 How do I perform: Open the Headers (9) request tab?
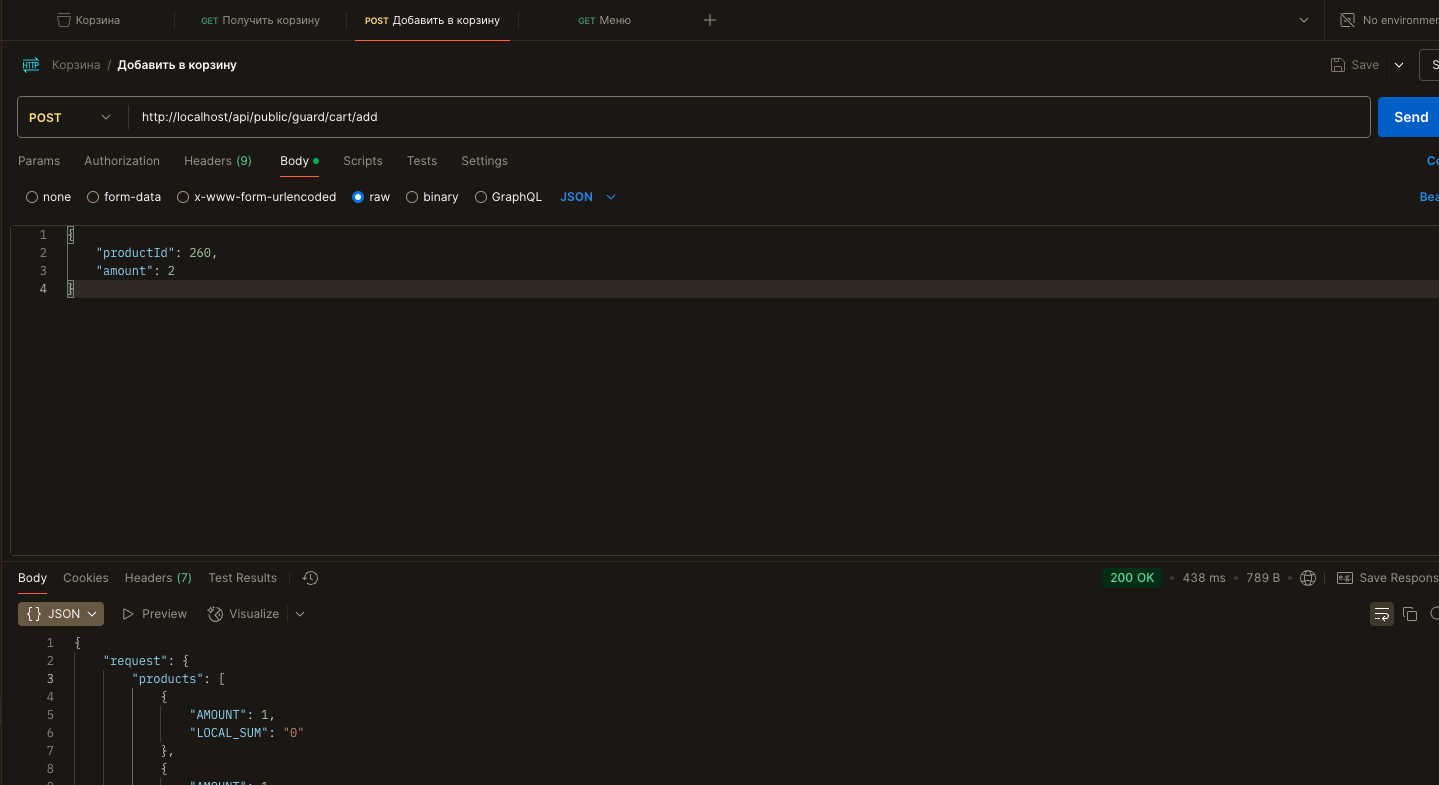[x=218, y=161]
